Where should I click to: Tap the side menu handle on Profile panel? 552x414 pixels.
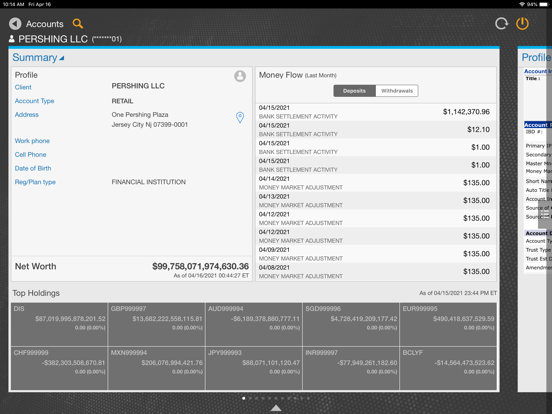545,215
